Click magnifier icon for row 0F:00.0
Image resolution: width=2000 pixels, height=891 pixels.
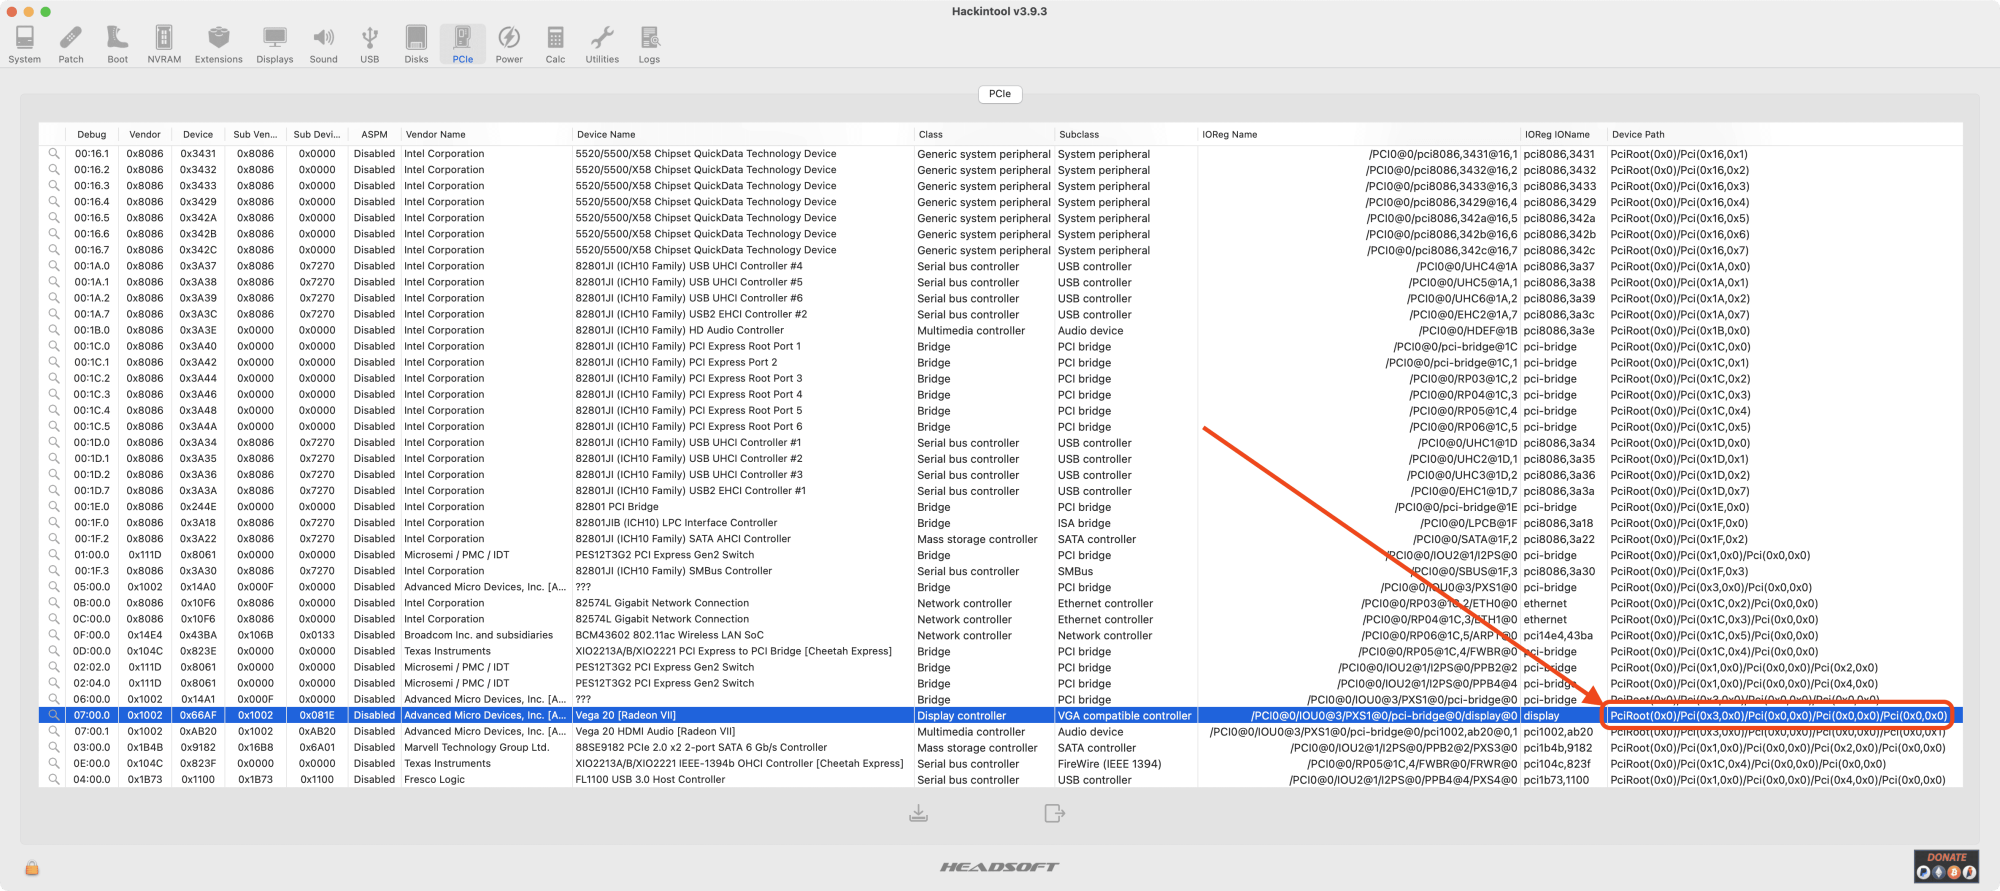pyautogui.click(x=54, y=635)
